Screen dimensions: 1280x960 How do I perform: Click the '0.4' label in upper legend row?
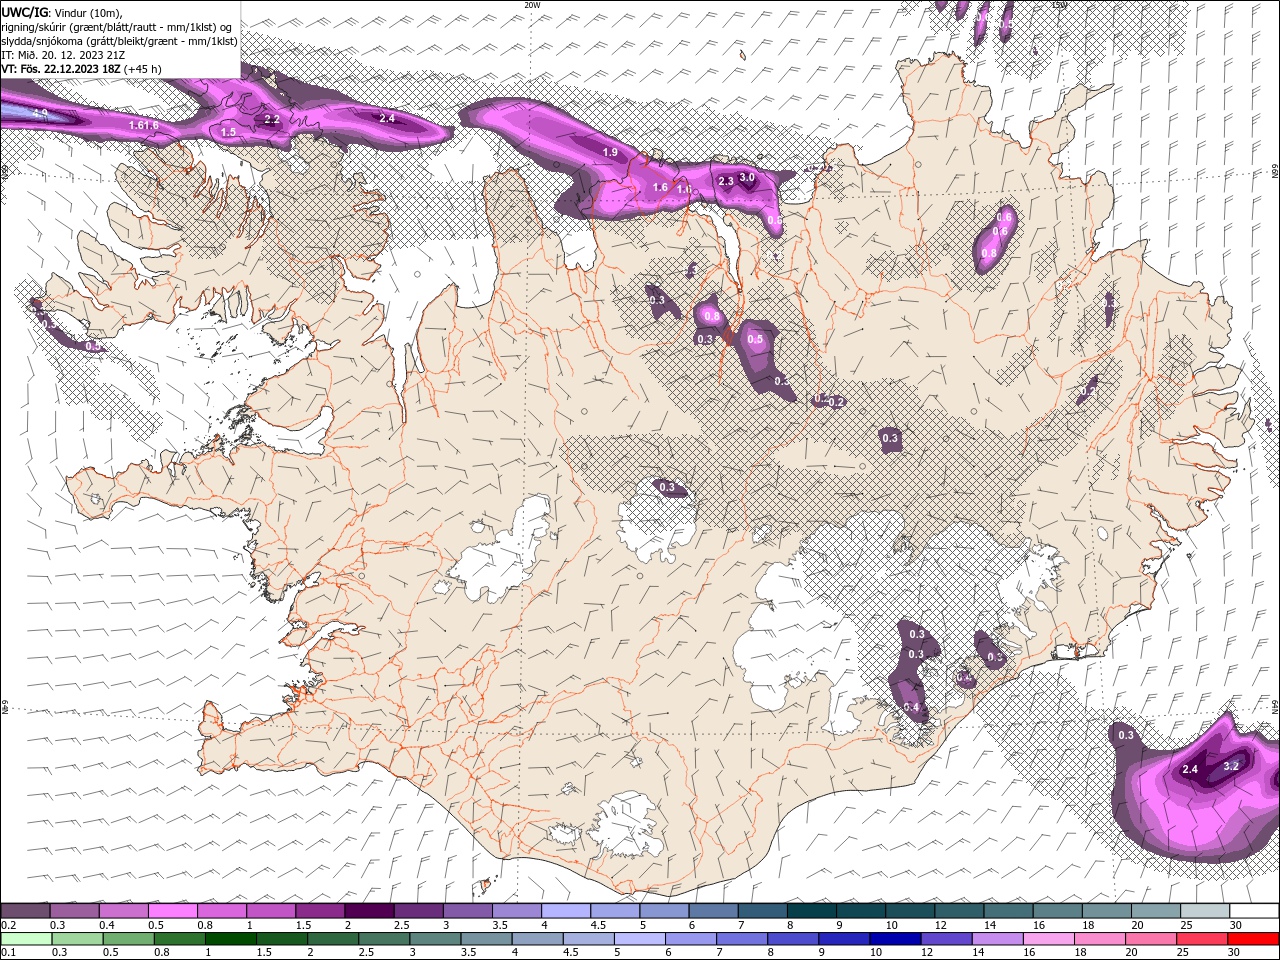coord(107,926)
